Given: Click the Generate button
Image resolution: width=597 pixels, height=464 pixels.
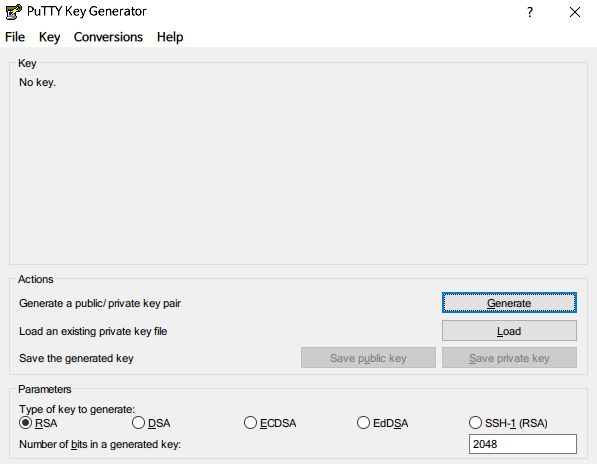Looking at the screenshot, I should (509, 303).
